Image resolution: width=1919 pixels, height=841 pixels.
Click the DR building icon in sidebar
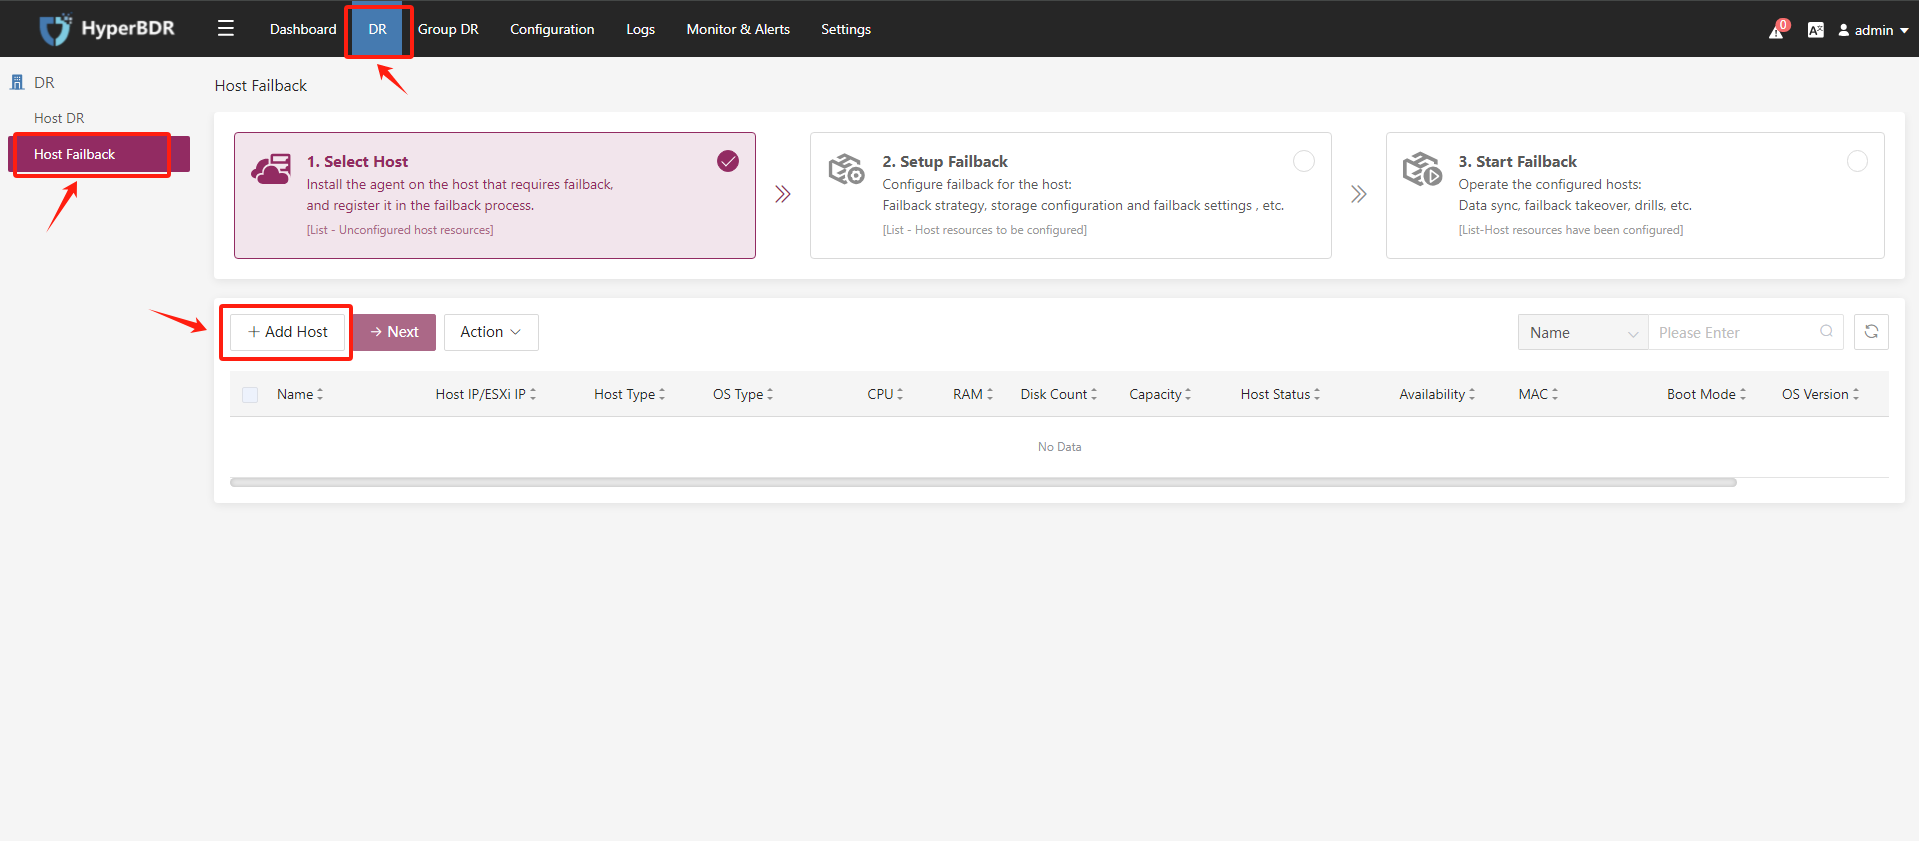pyautogui.click(x=17, y=82)
